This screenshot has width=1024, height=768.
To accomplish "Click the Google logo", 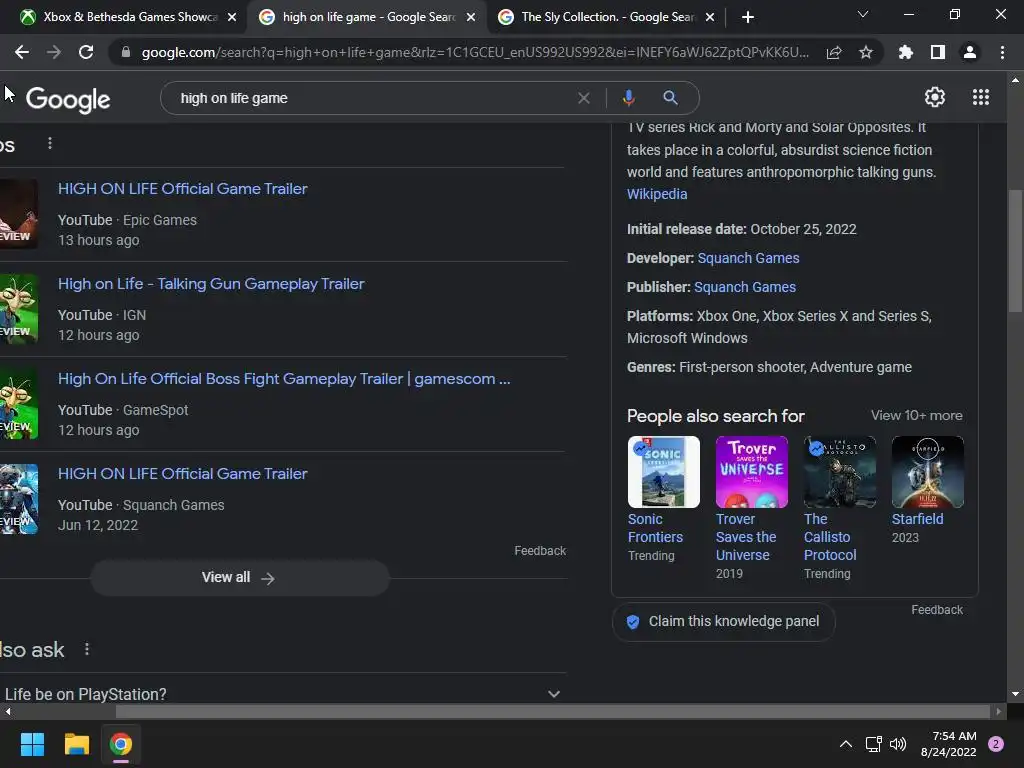I will pyautogui.click(x=68, y=99).
